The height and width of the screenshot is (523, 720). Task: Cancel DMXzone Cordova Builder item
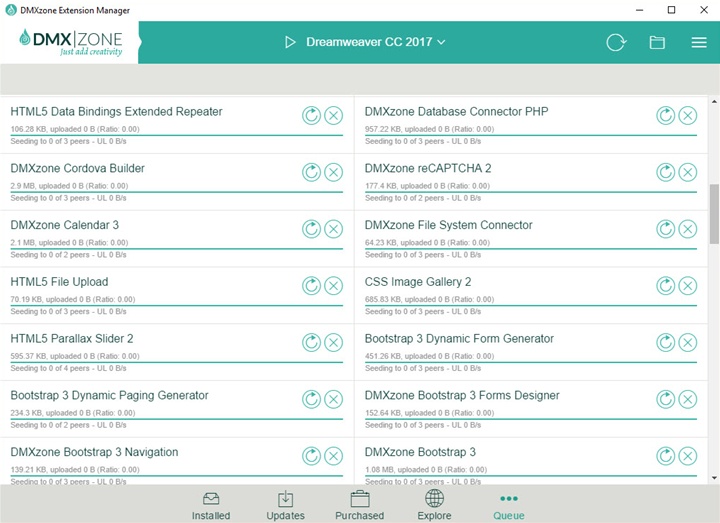pyautogui.click(x=334, y=172)
